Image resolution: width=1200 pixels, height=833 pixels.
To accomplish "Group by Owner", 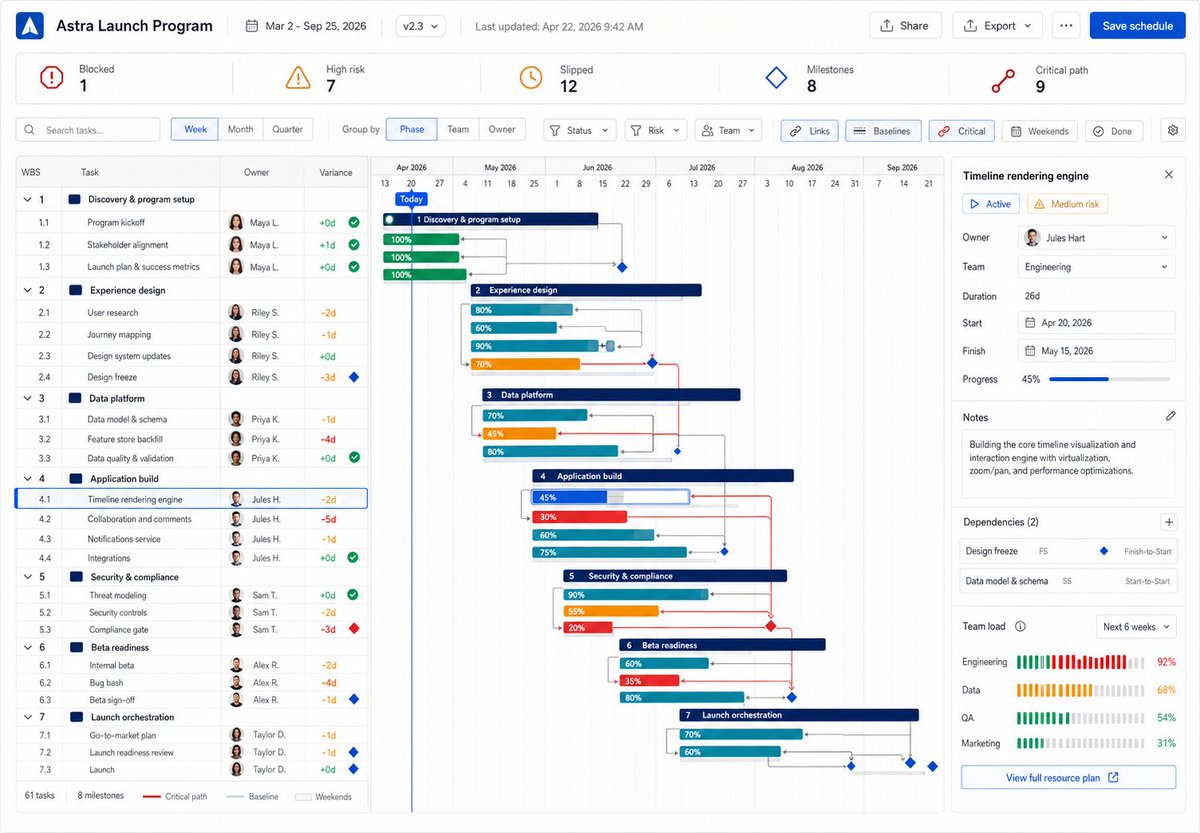I will click(x=502, y=129).
